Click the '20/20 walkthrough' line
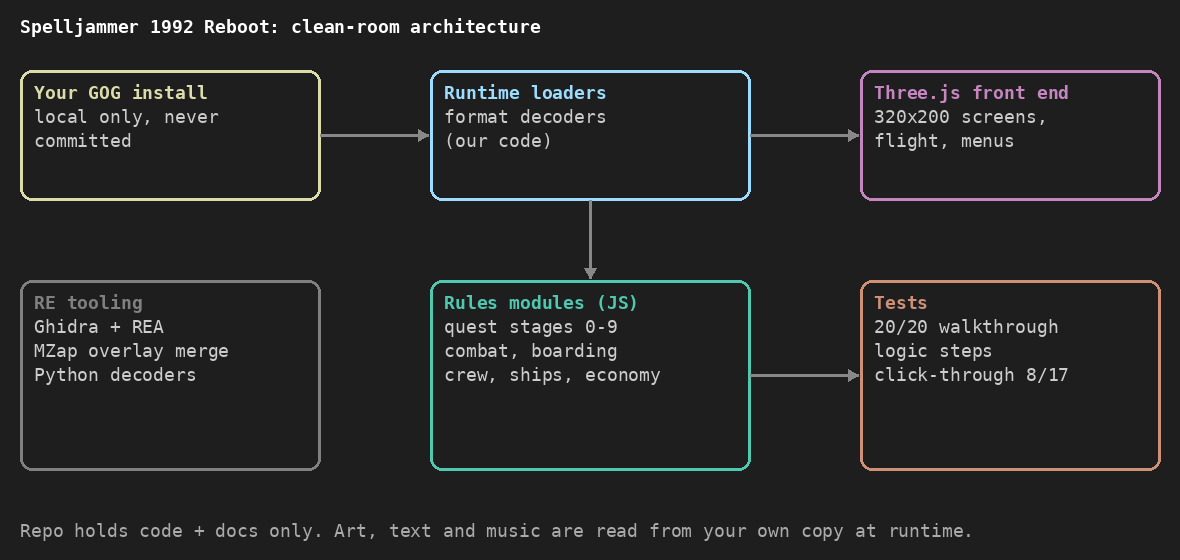Viewport: 1180px width, 560px height. coord(966,327)
